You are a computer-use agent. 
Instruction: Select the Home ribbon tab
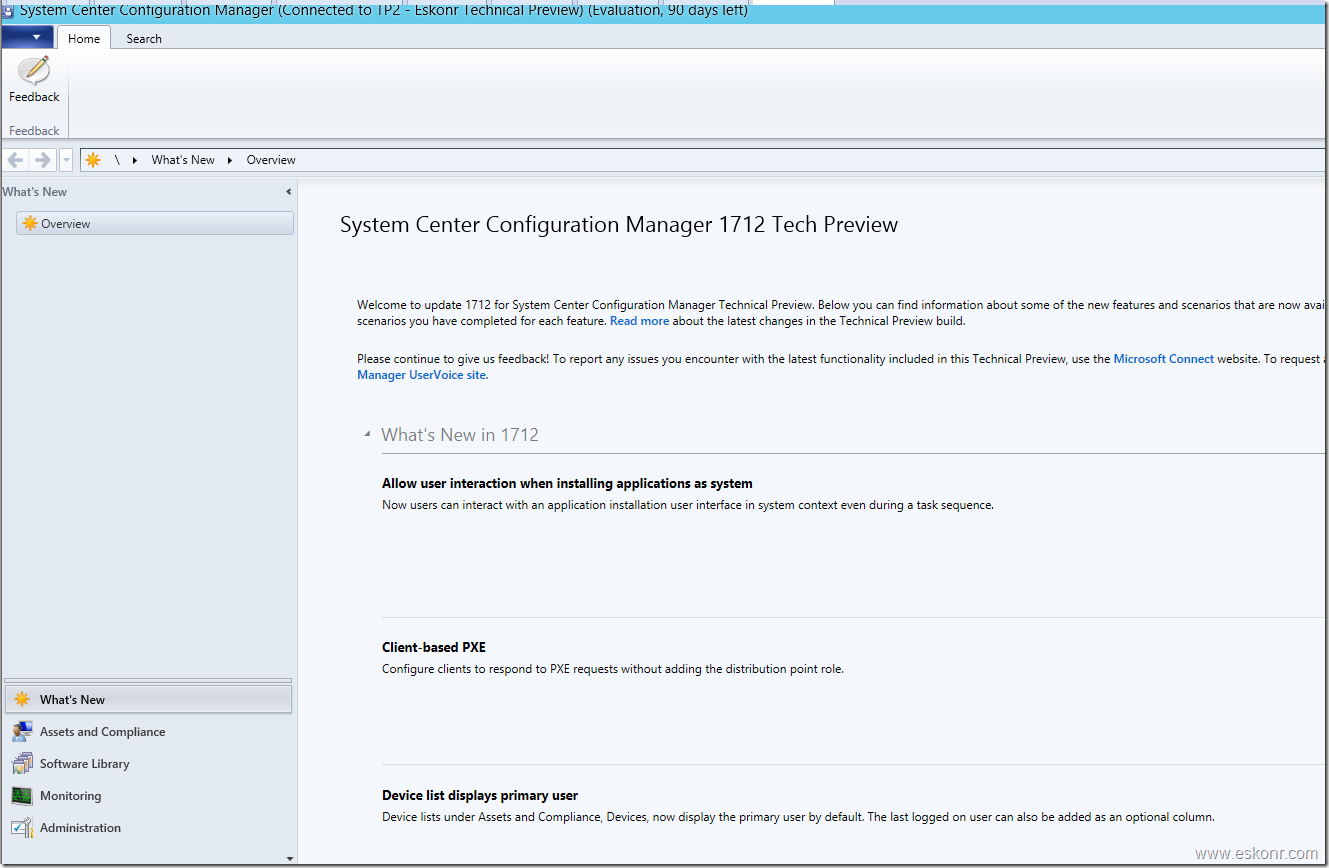(83, 38)
